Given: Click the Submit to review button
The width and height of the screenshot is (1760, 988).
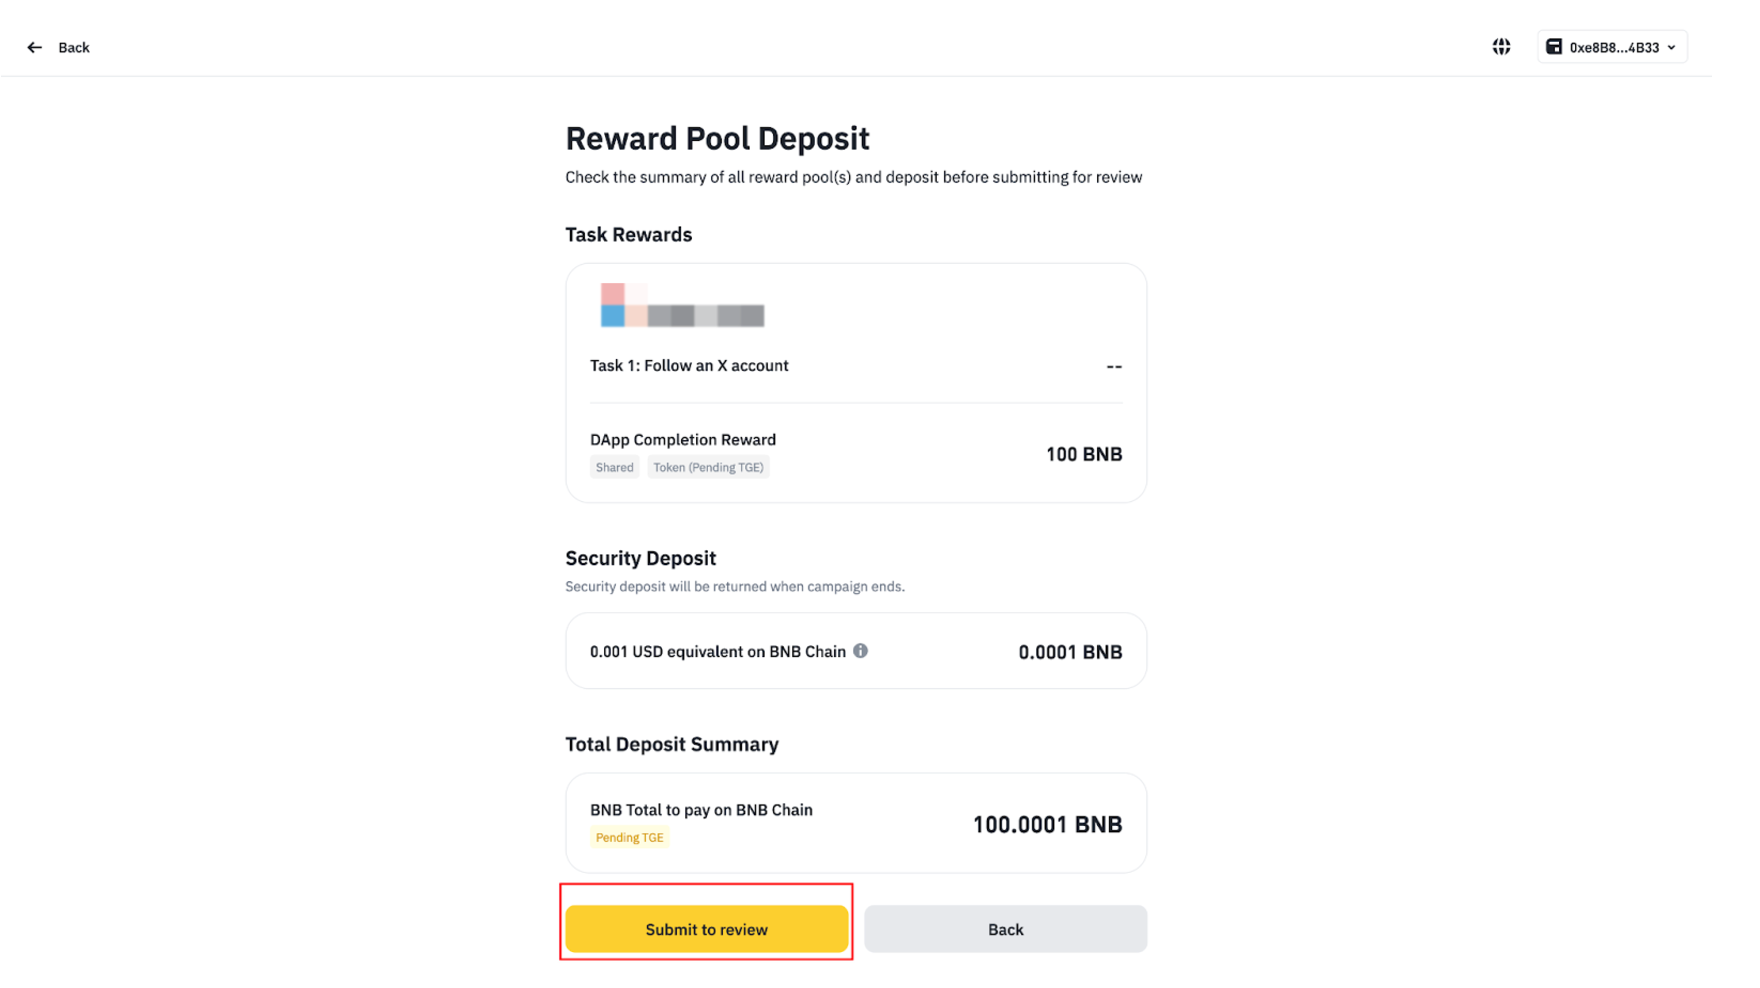Looking at the screenshot, I should (706, 929).
